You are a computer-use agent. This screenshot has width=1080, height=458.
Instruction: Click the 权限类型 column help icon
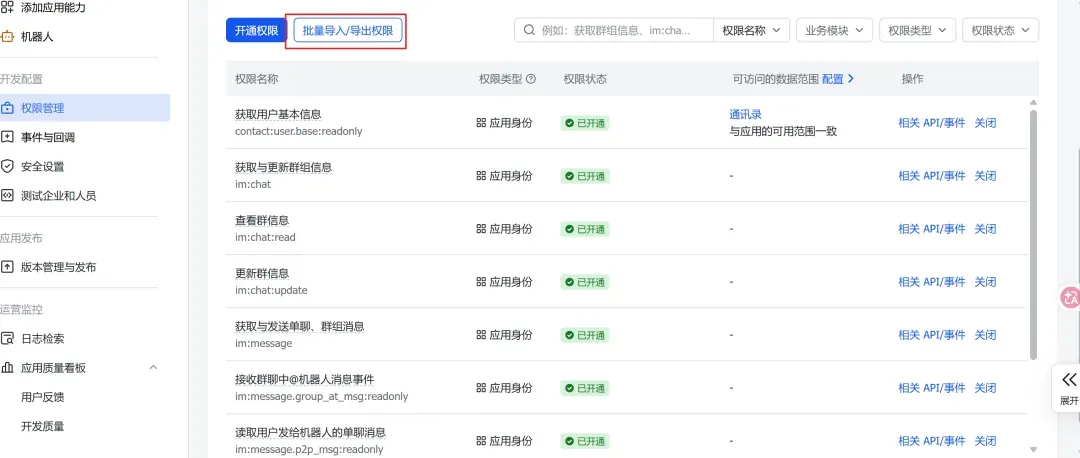tap(531, 79)
